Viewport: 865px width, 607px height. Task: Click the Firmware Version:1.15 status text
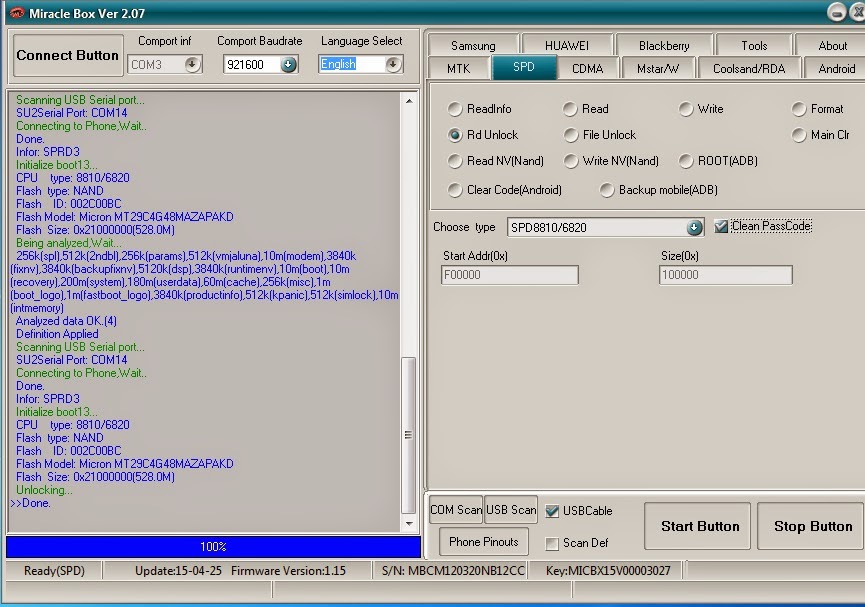(x=288, y=571)
